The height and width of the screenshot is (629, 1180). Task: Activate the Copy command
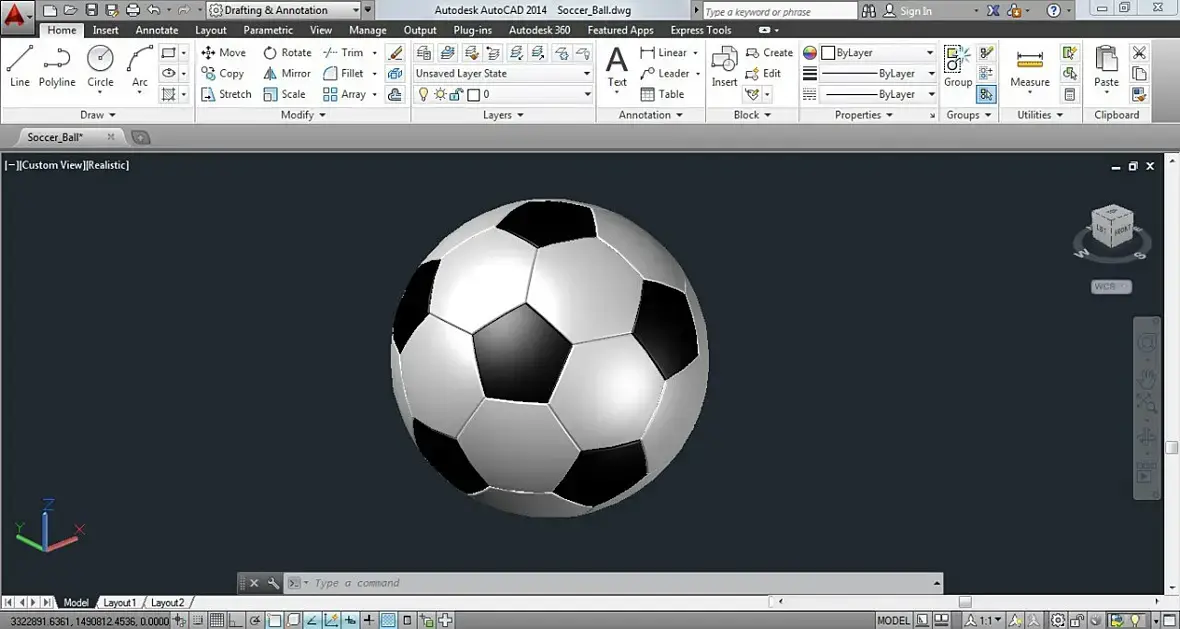click(223, 73)
